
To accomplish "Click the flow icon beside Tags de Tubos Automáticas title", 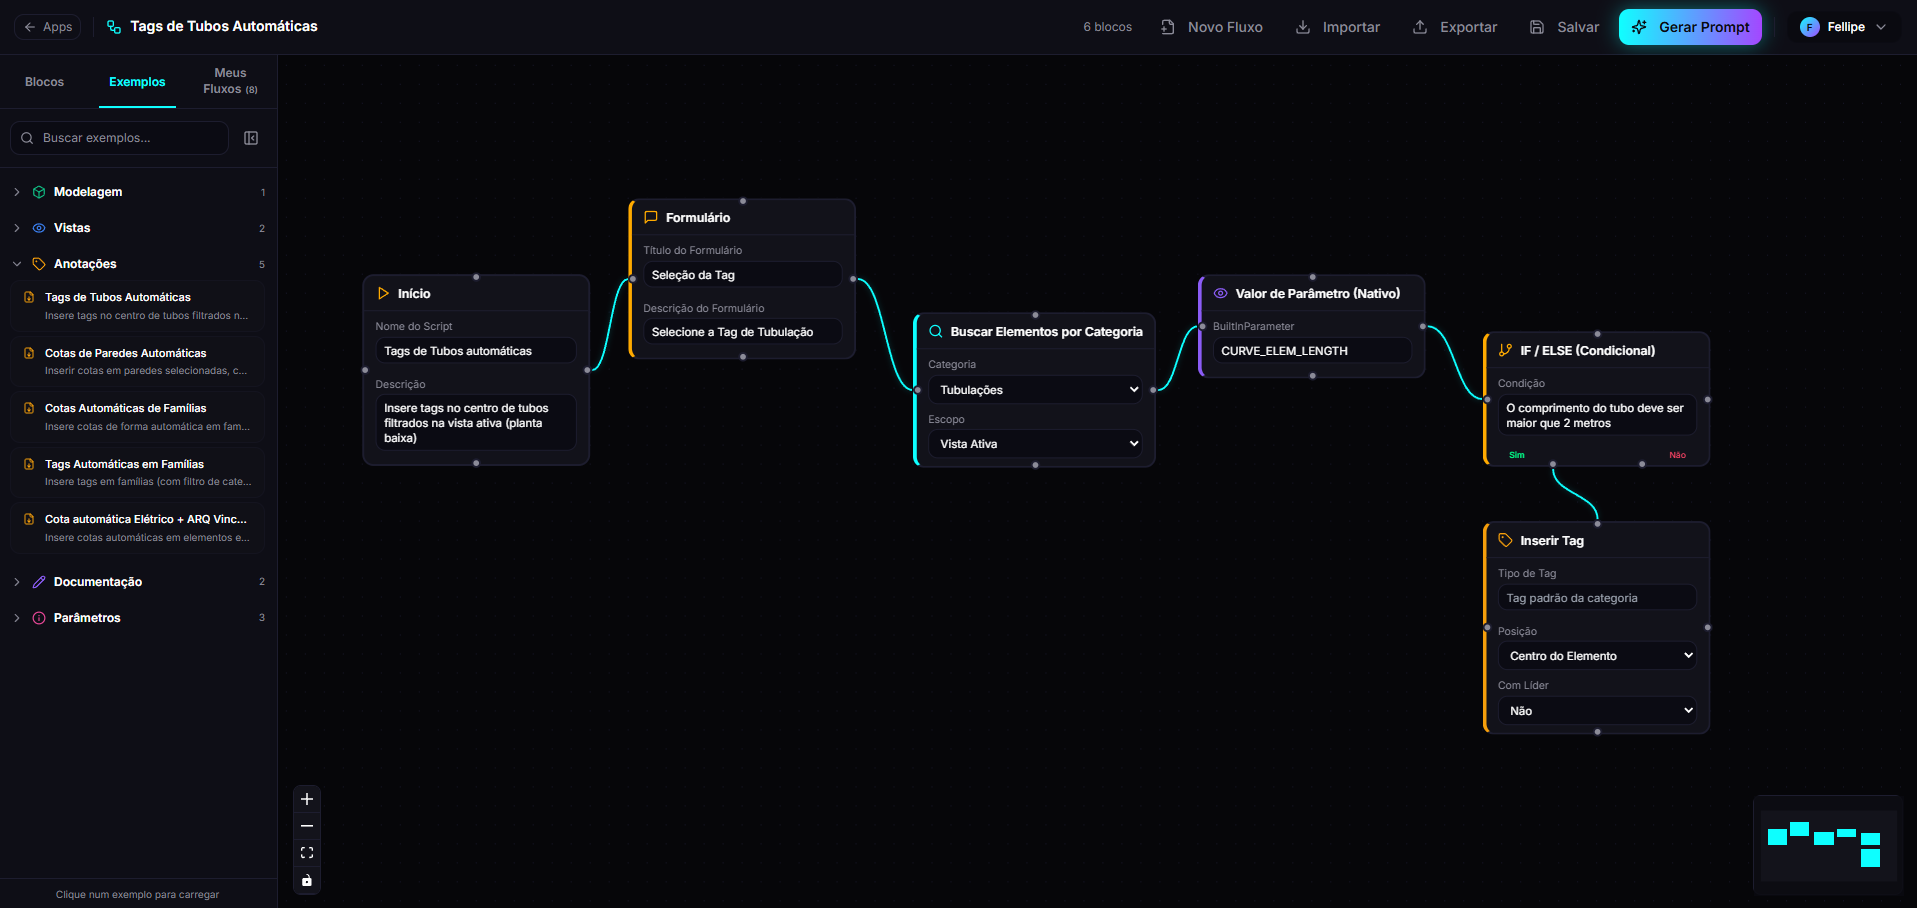I will tap(114, 27).
